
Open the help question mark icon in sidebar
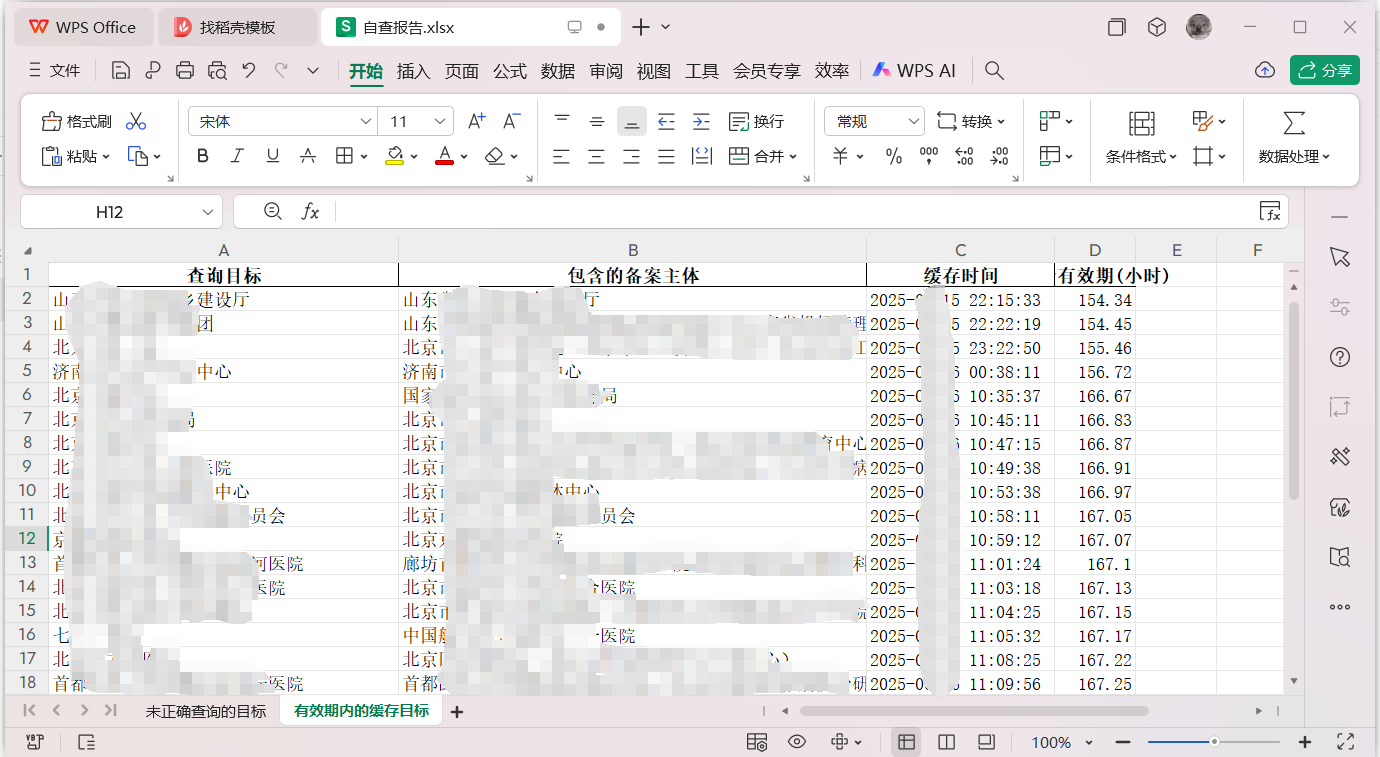click(x=1340, y=357)
